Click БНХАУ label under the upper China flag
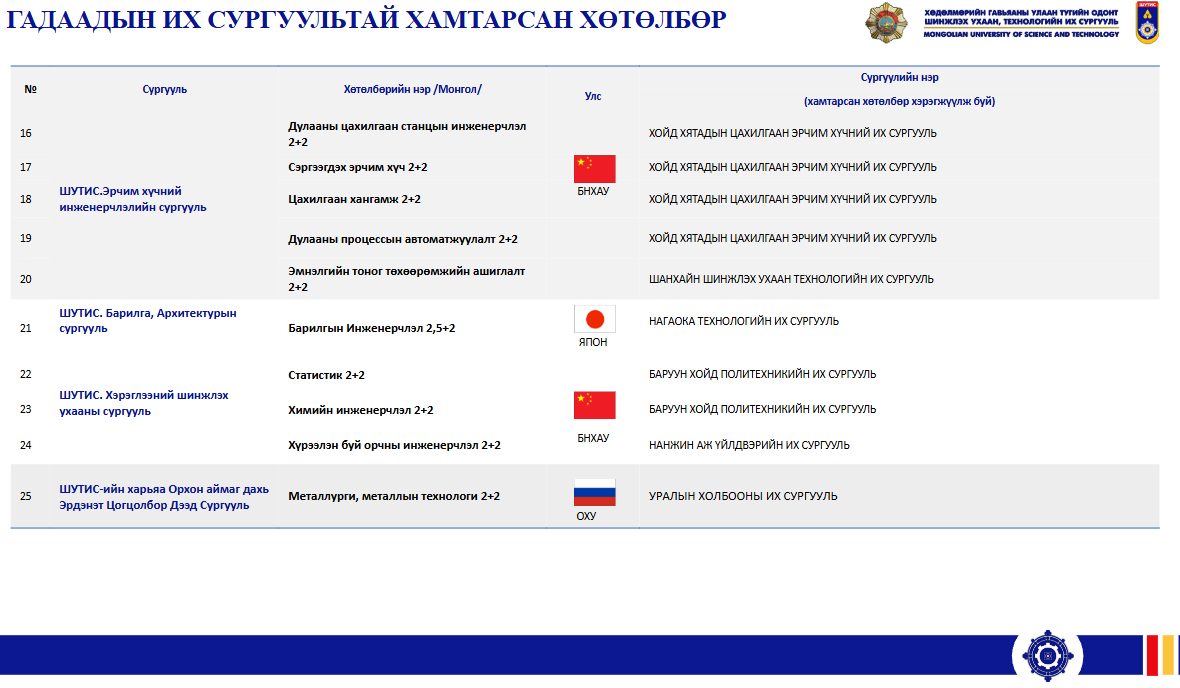The width and height of the screenshot is (1180, 688). tap(593, 191)
